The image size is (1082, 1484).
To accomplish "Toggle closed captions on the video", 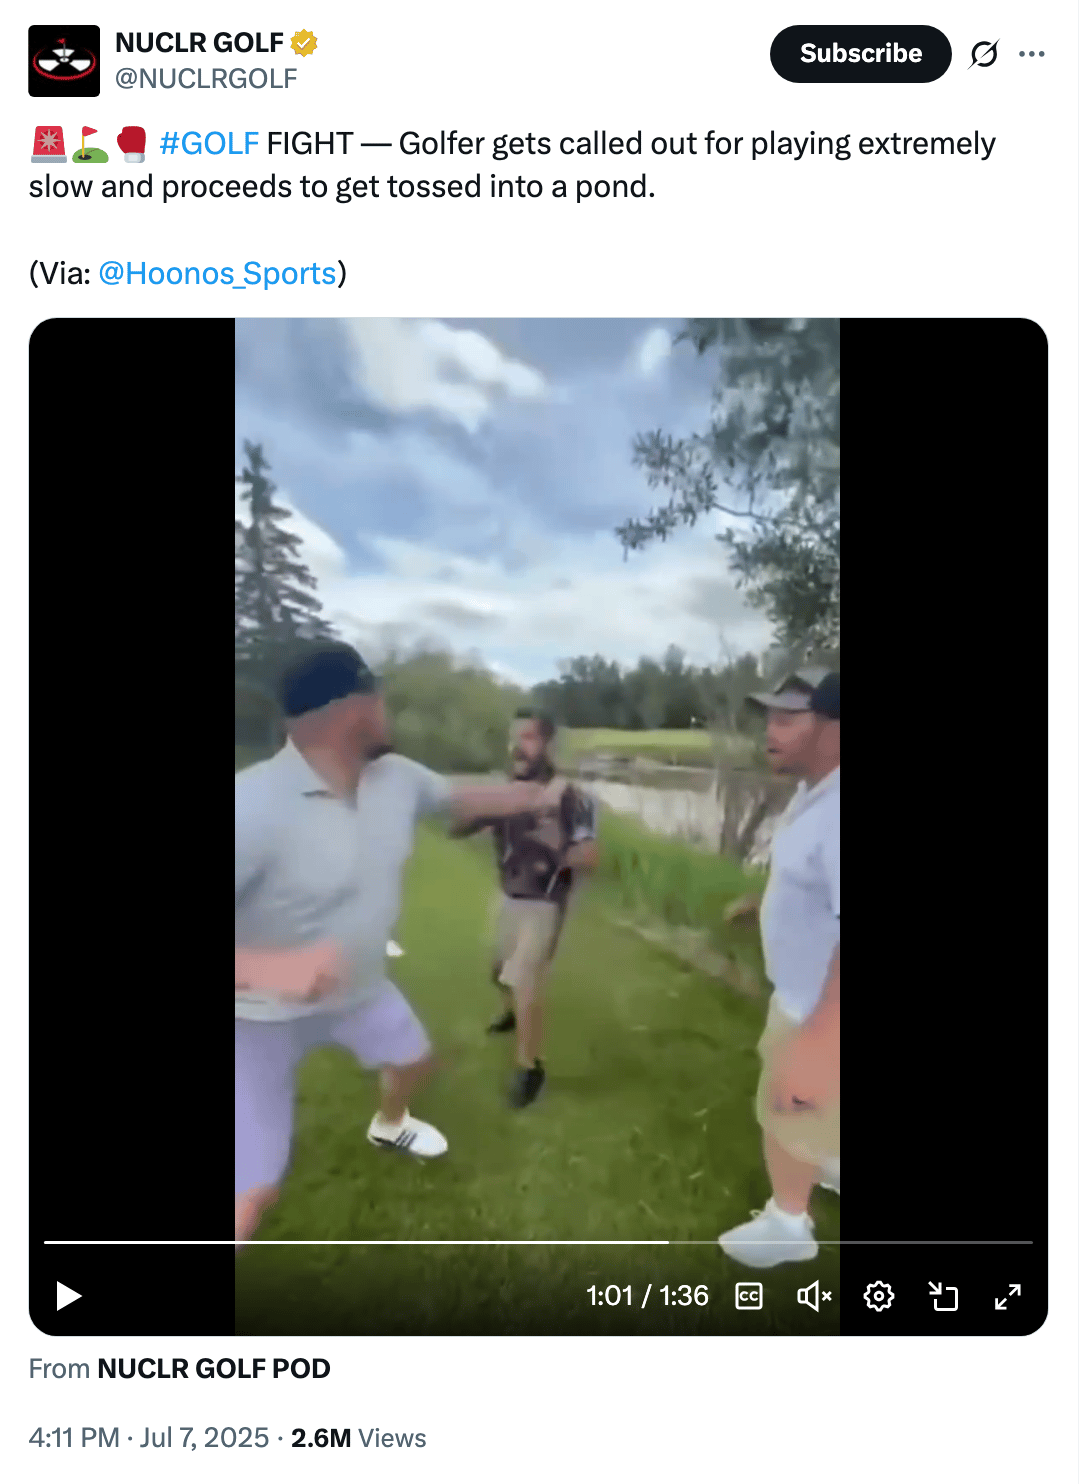I will point(749,1296).
